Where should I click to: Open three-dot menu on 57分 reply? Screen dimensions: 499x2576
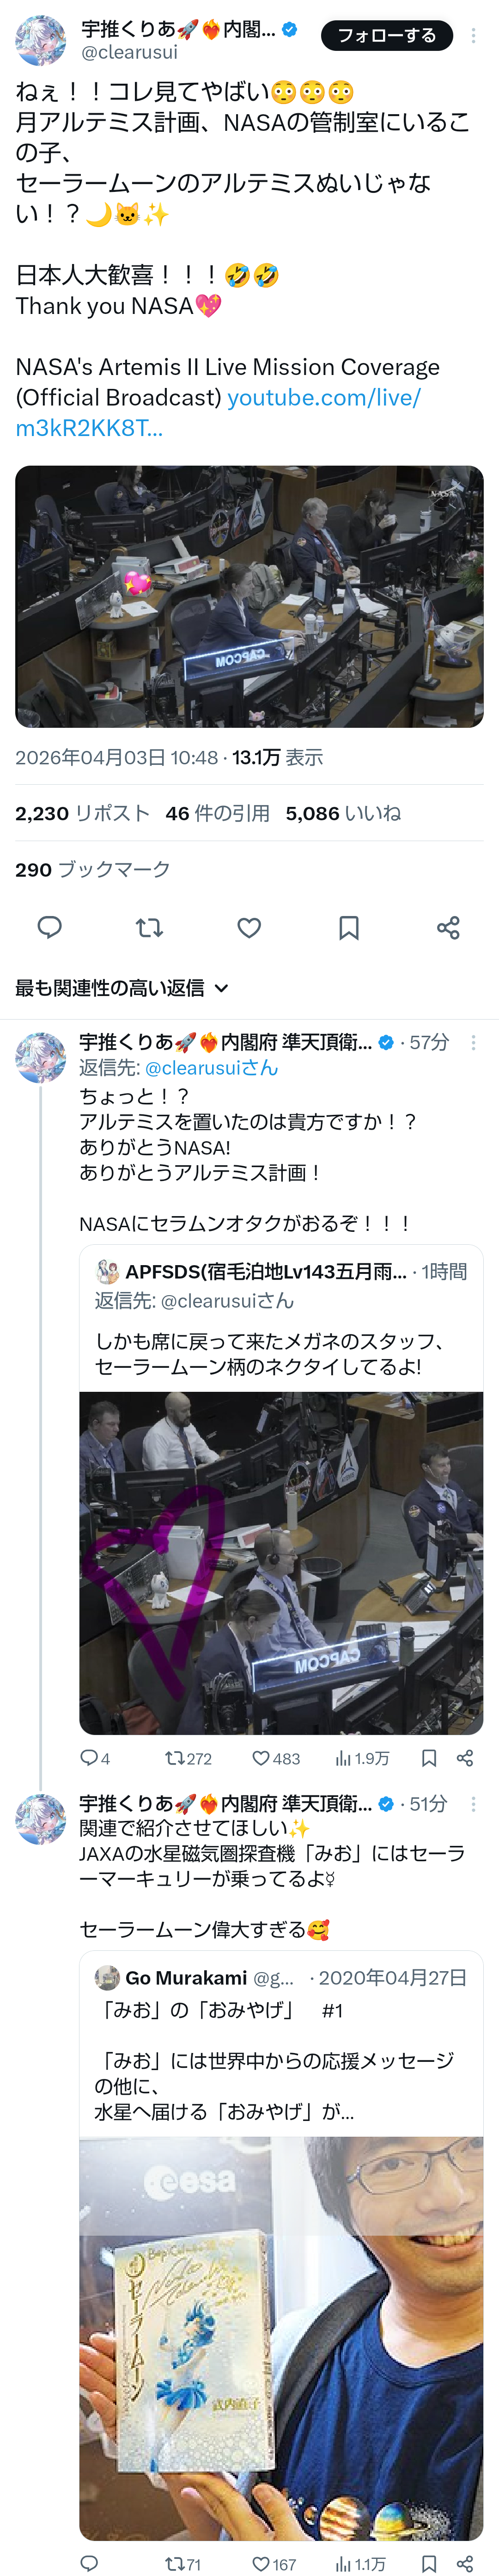click(x=473, y=1042)
